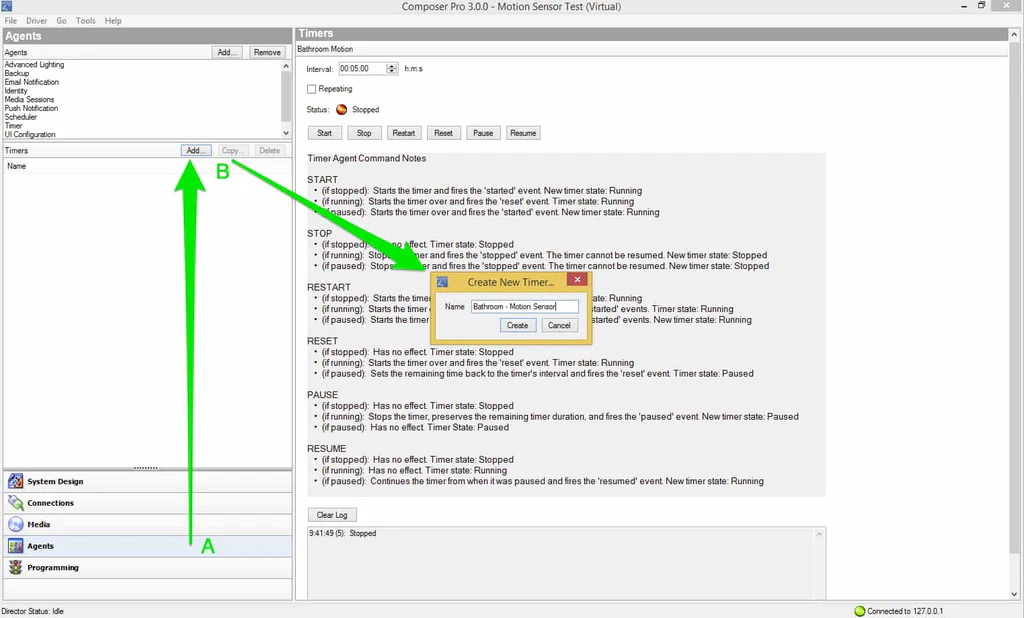Click the Director Status: Idle text
This screenshot has width=1024, height=618.
33,611
